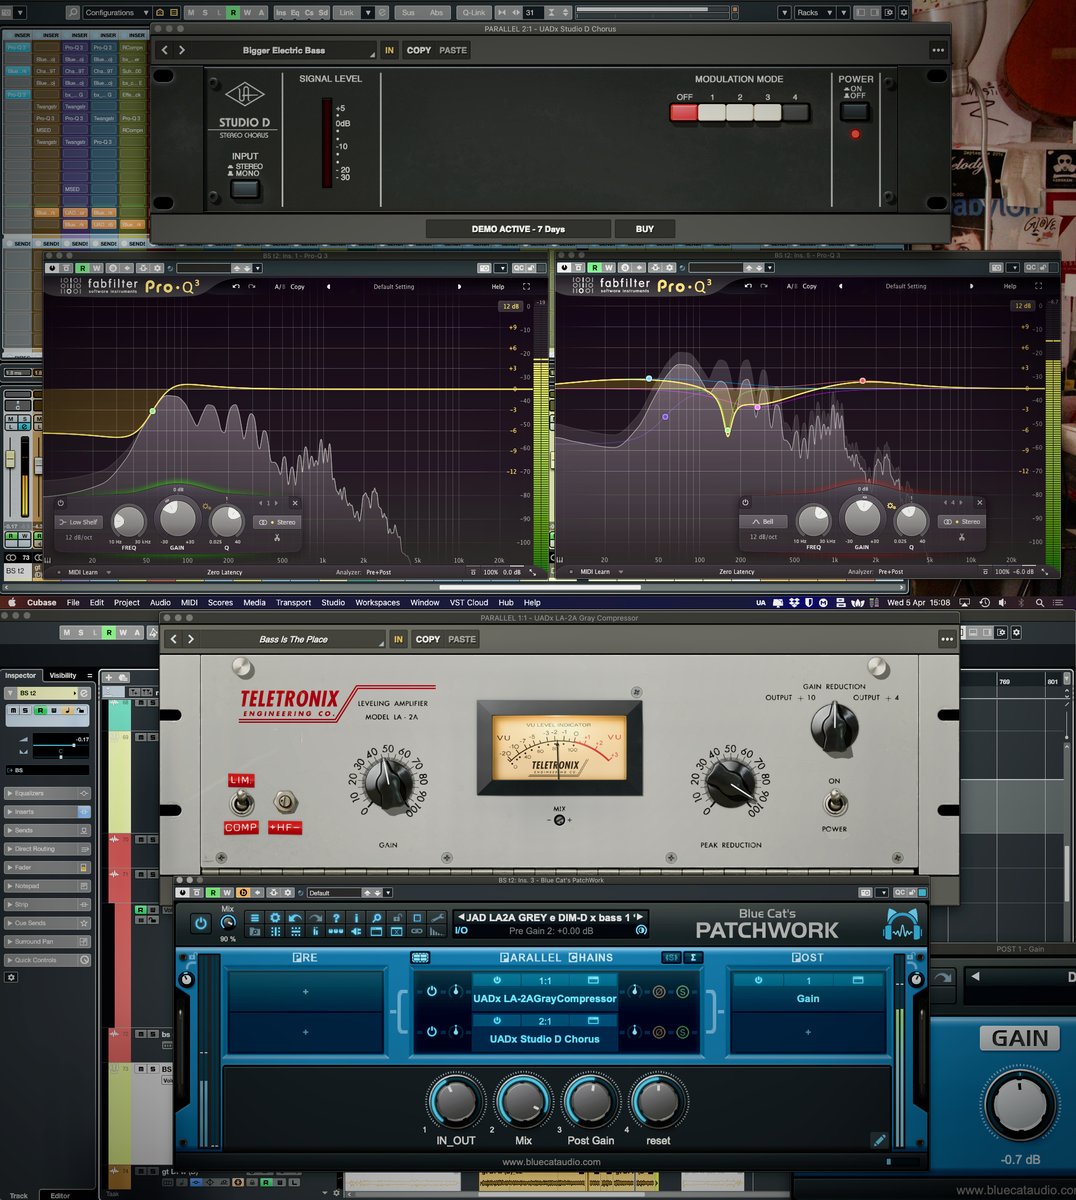Click the Patchwork redo arrow icon

point(315,918)
